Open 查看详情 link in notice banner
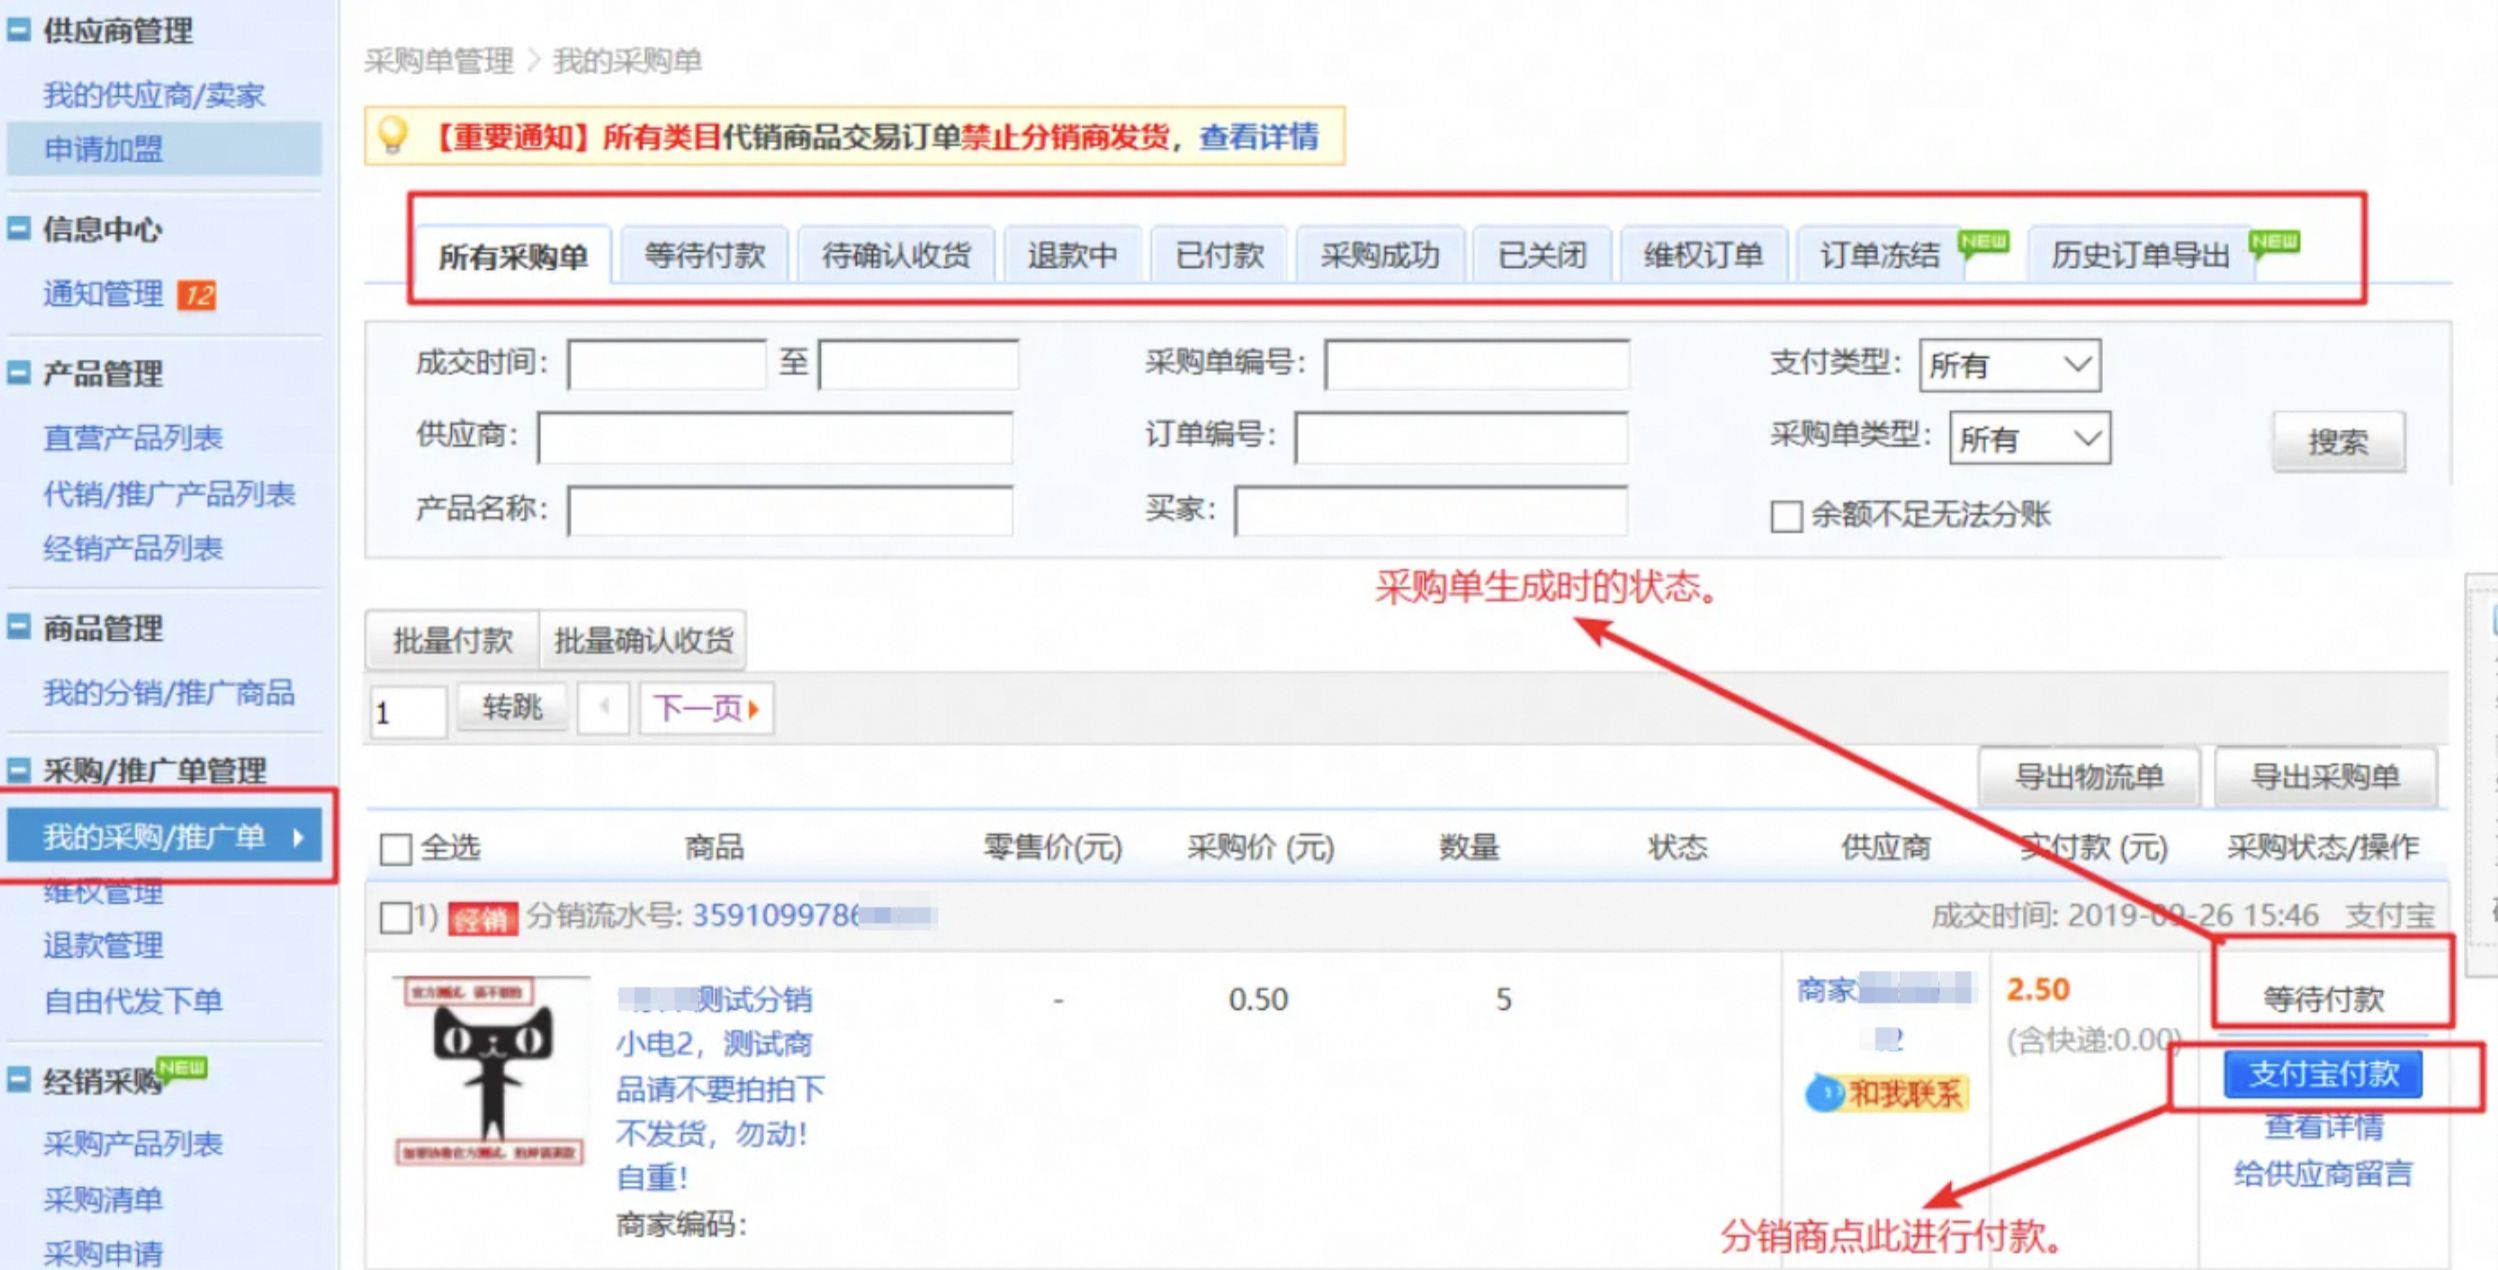 point(1258,136)
